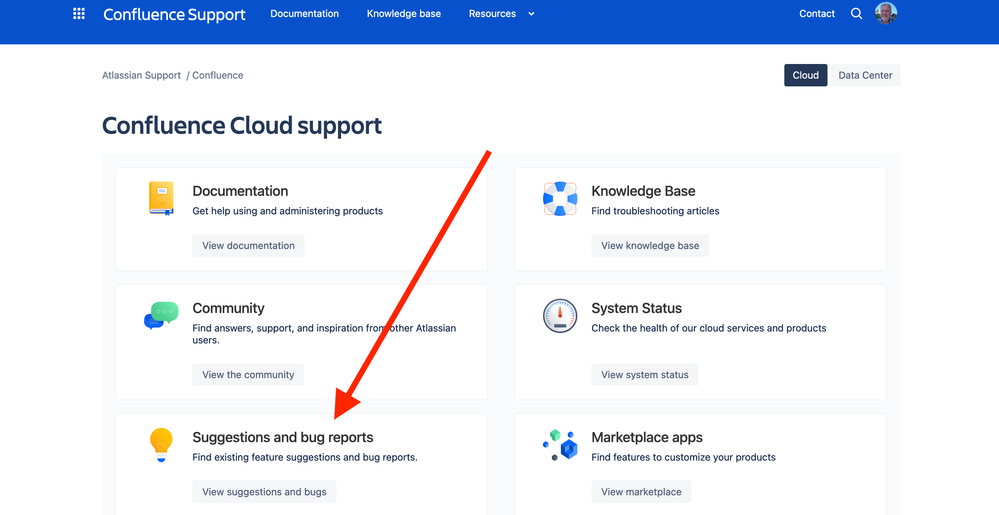Open the app switcher grid icon
The image size is (999, 515).
pyautogui.click(x=79, y=13)
